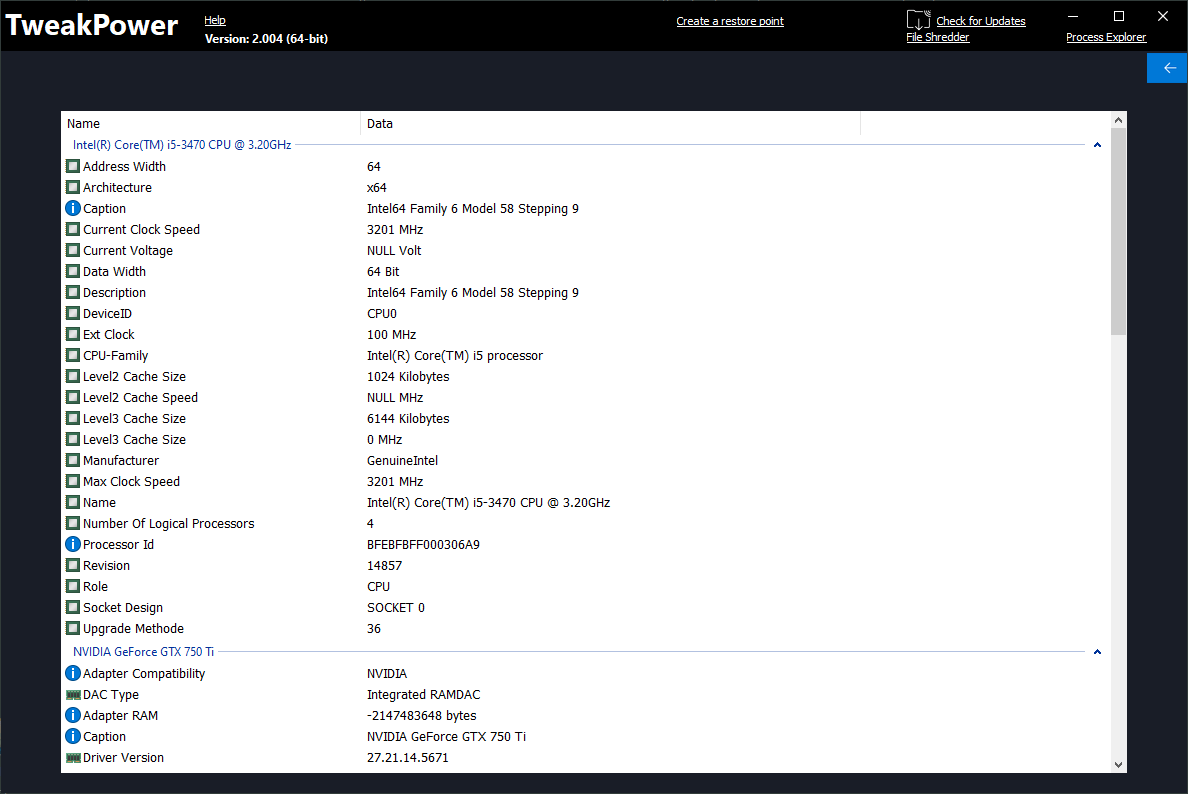This screenshot has width=1188, height=794.
Task: Click the Name column header
Action: pos(84,124)
